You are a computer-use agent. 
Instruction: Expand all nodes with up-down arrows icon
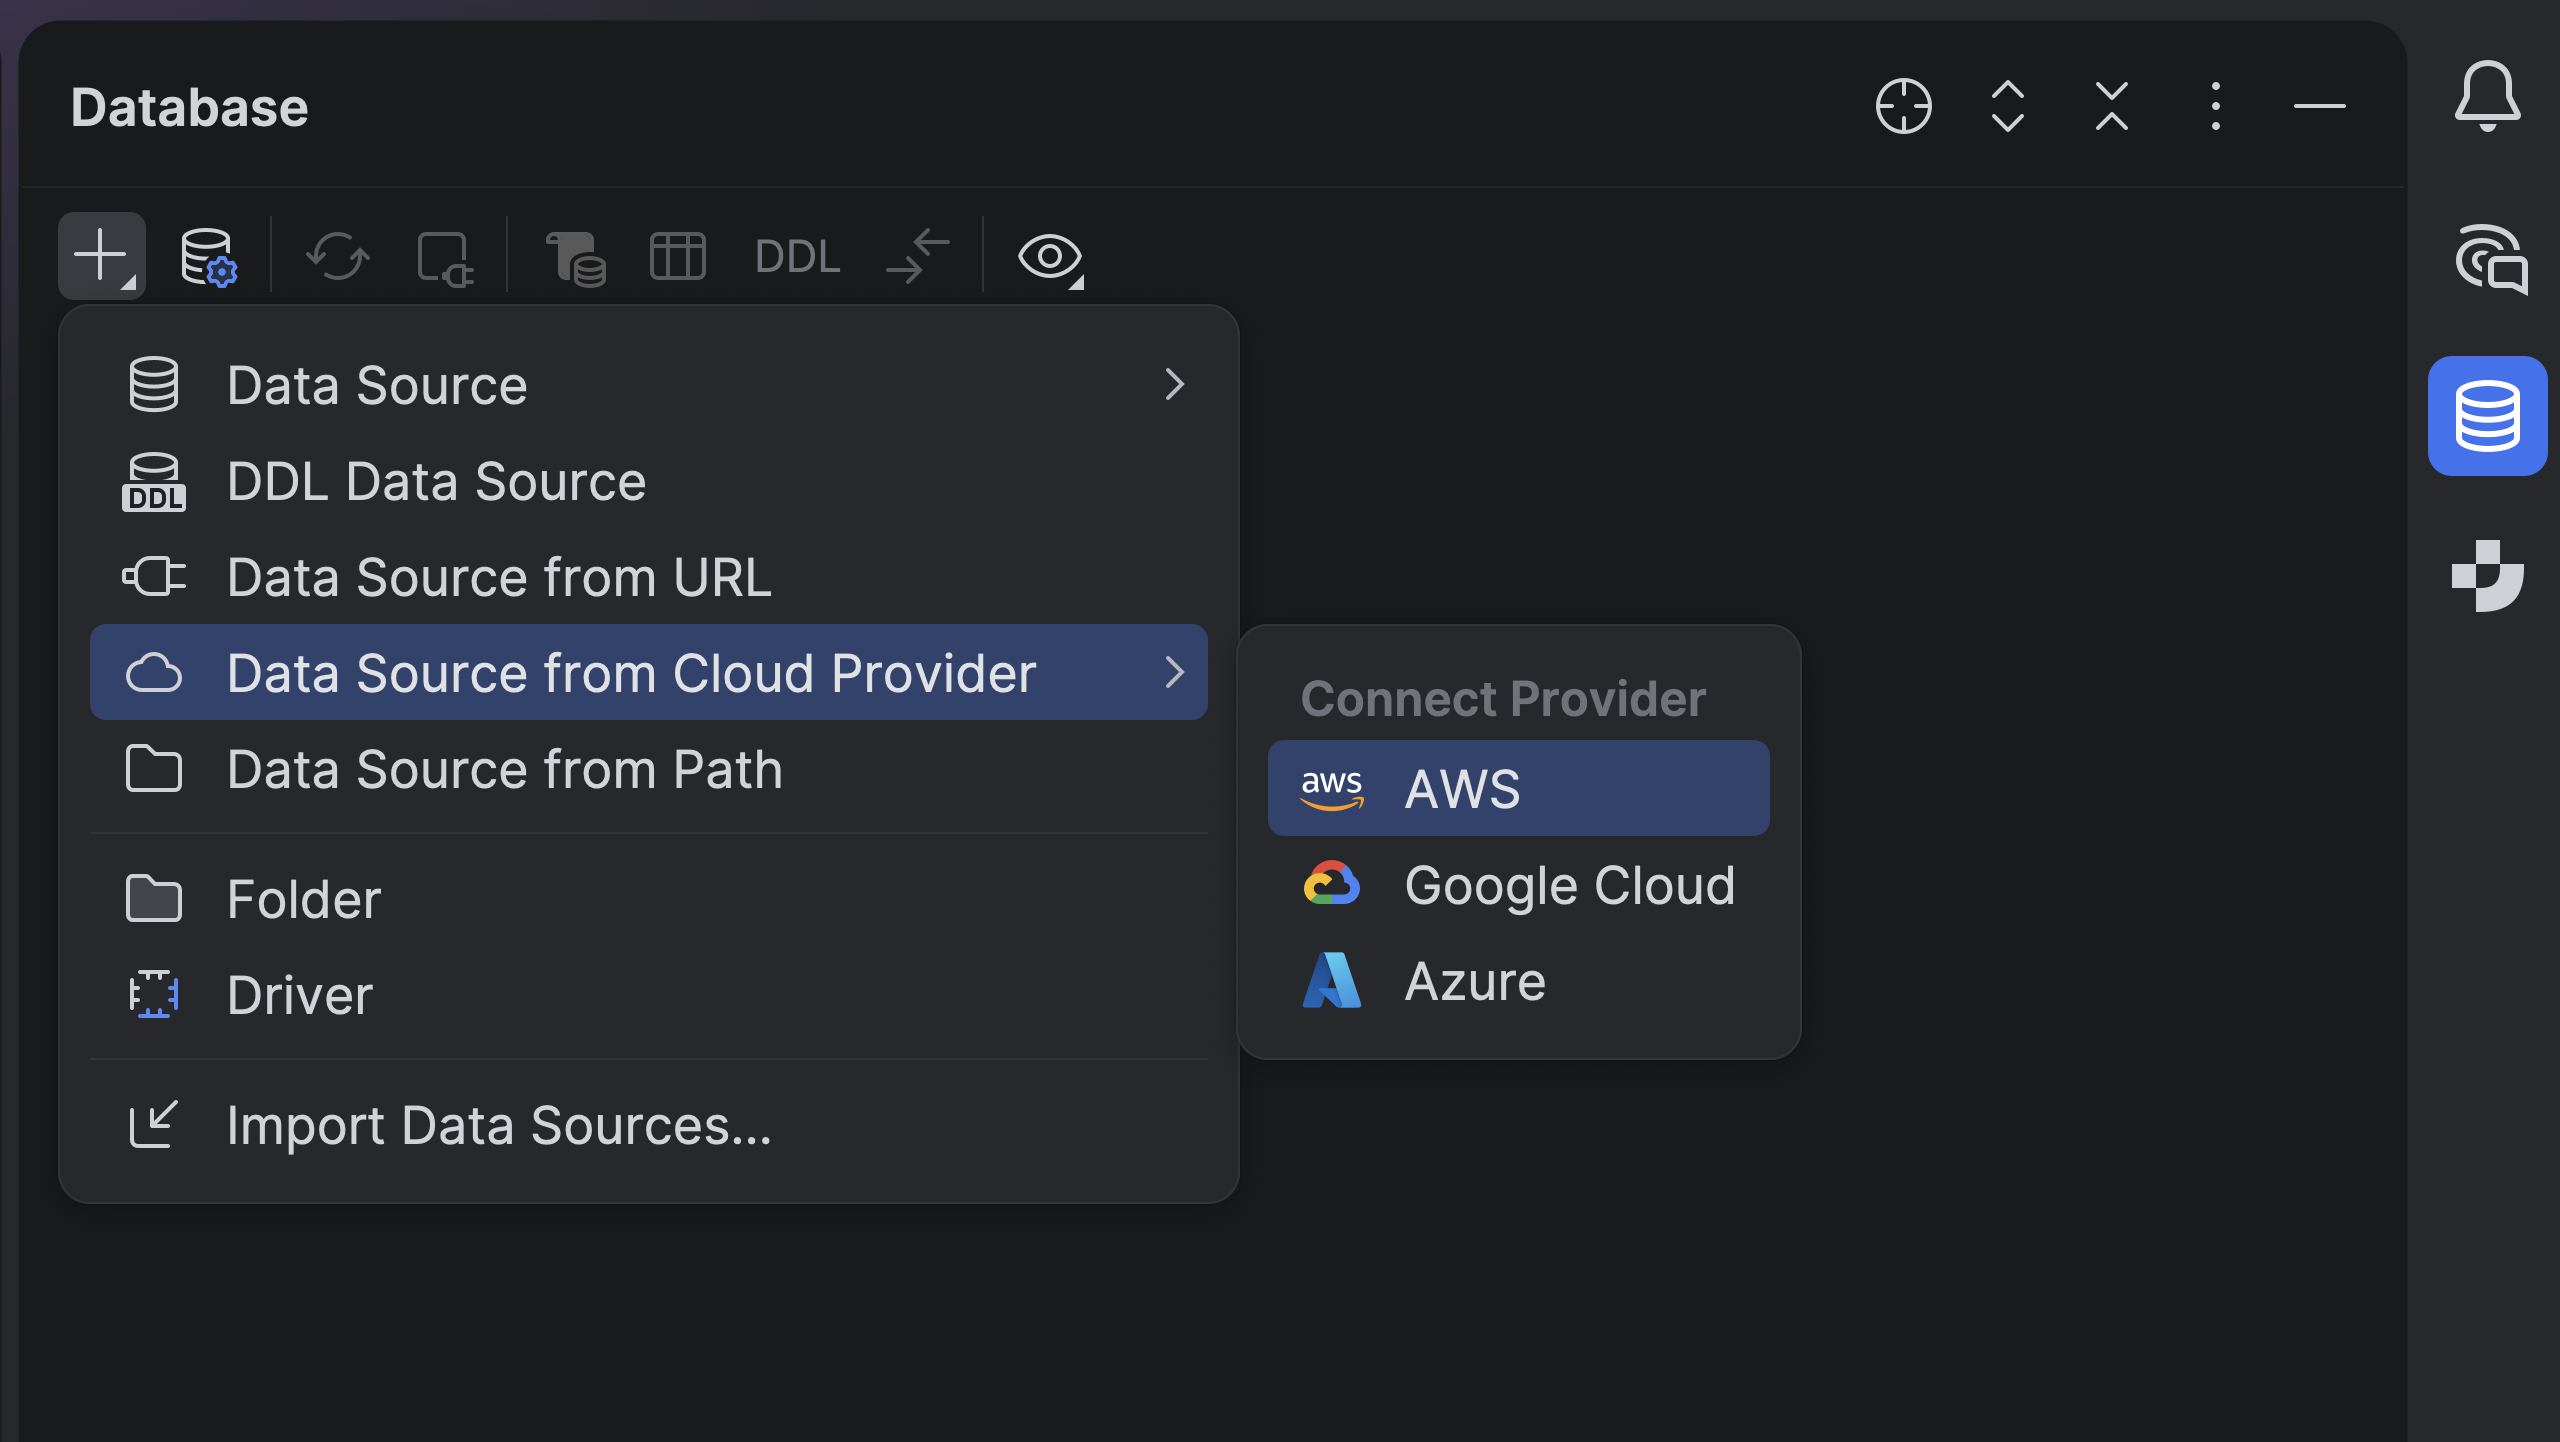(x=2007, y=106)
